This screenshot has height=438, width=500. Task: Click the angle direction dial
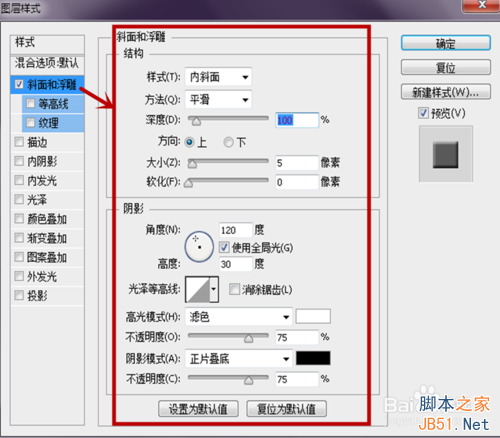pyautogui.click(x=199, y=247)
